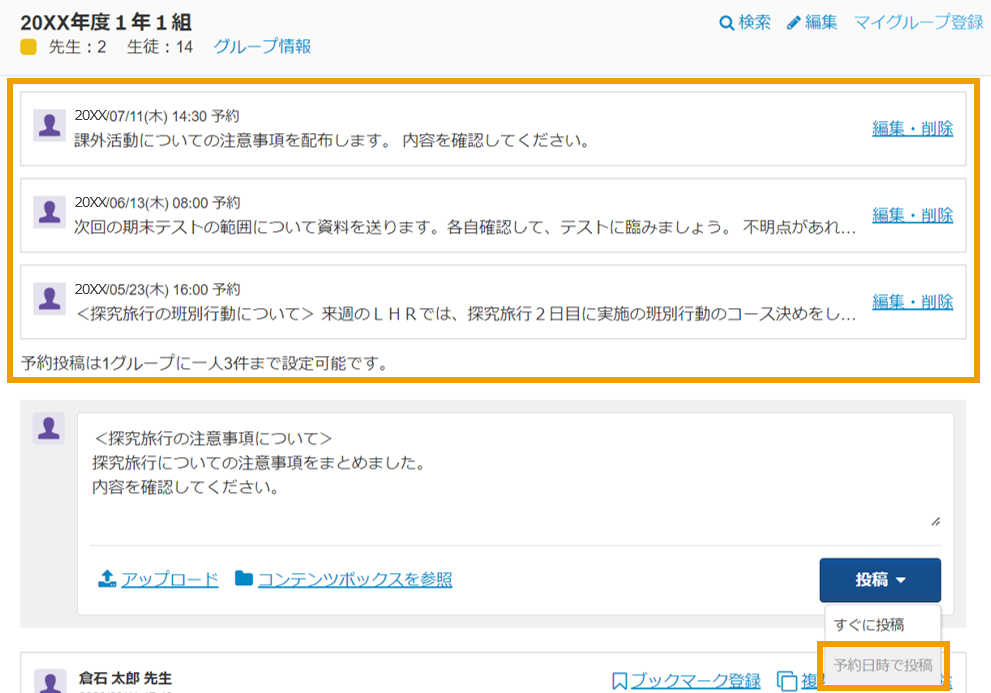Viewport: 991px width, 693px height.
Task: Select 予約日時で投稿 menu option
Action: 883,665
